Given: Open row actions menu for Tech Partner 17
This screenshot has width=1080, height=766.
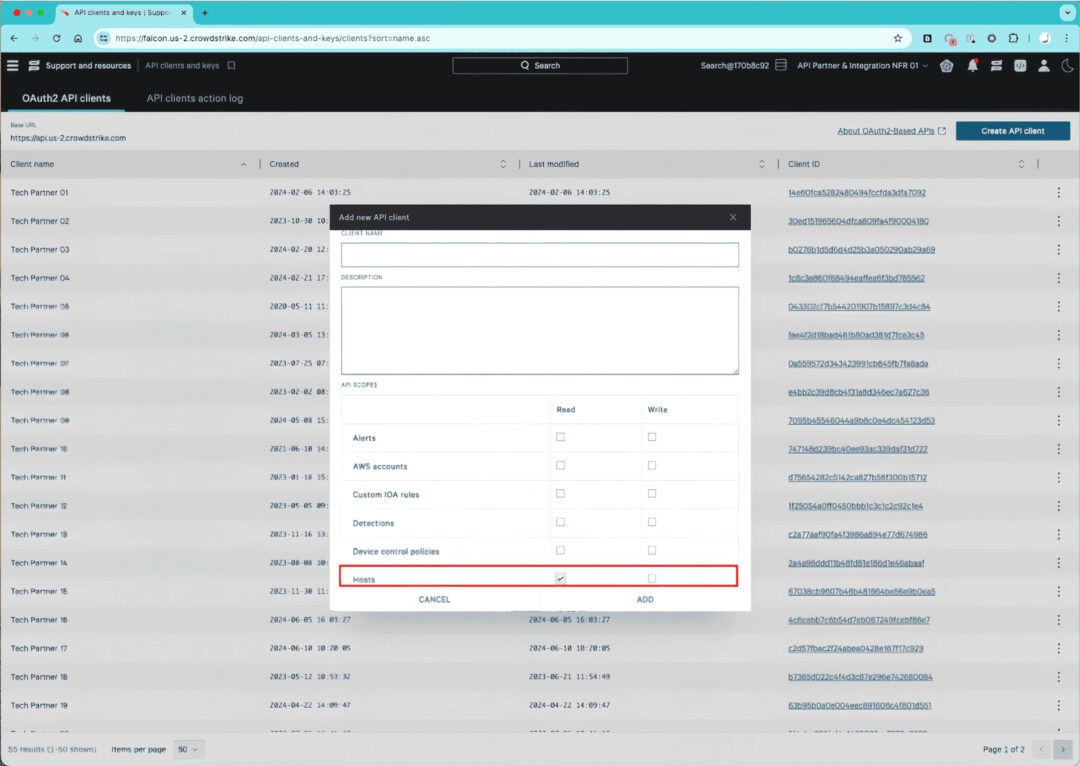Looking at the screenshot, I should (1059, 648).
